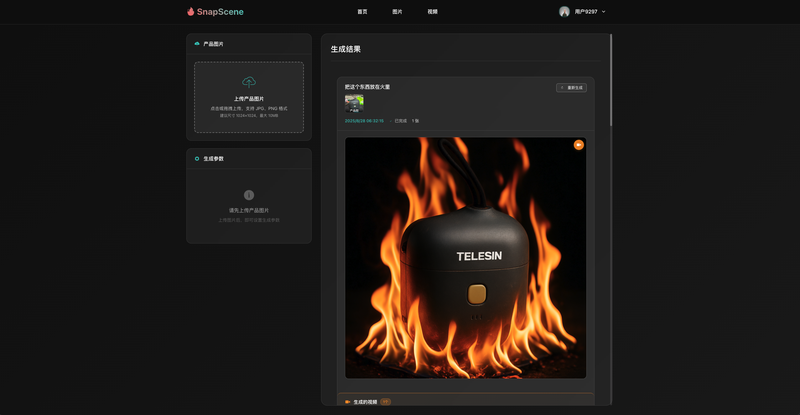800x415 pixels.
Task: Expand the 用户9297 account dropdown arrow
Action: point(604,12)
